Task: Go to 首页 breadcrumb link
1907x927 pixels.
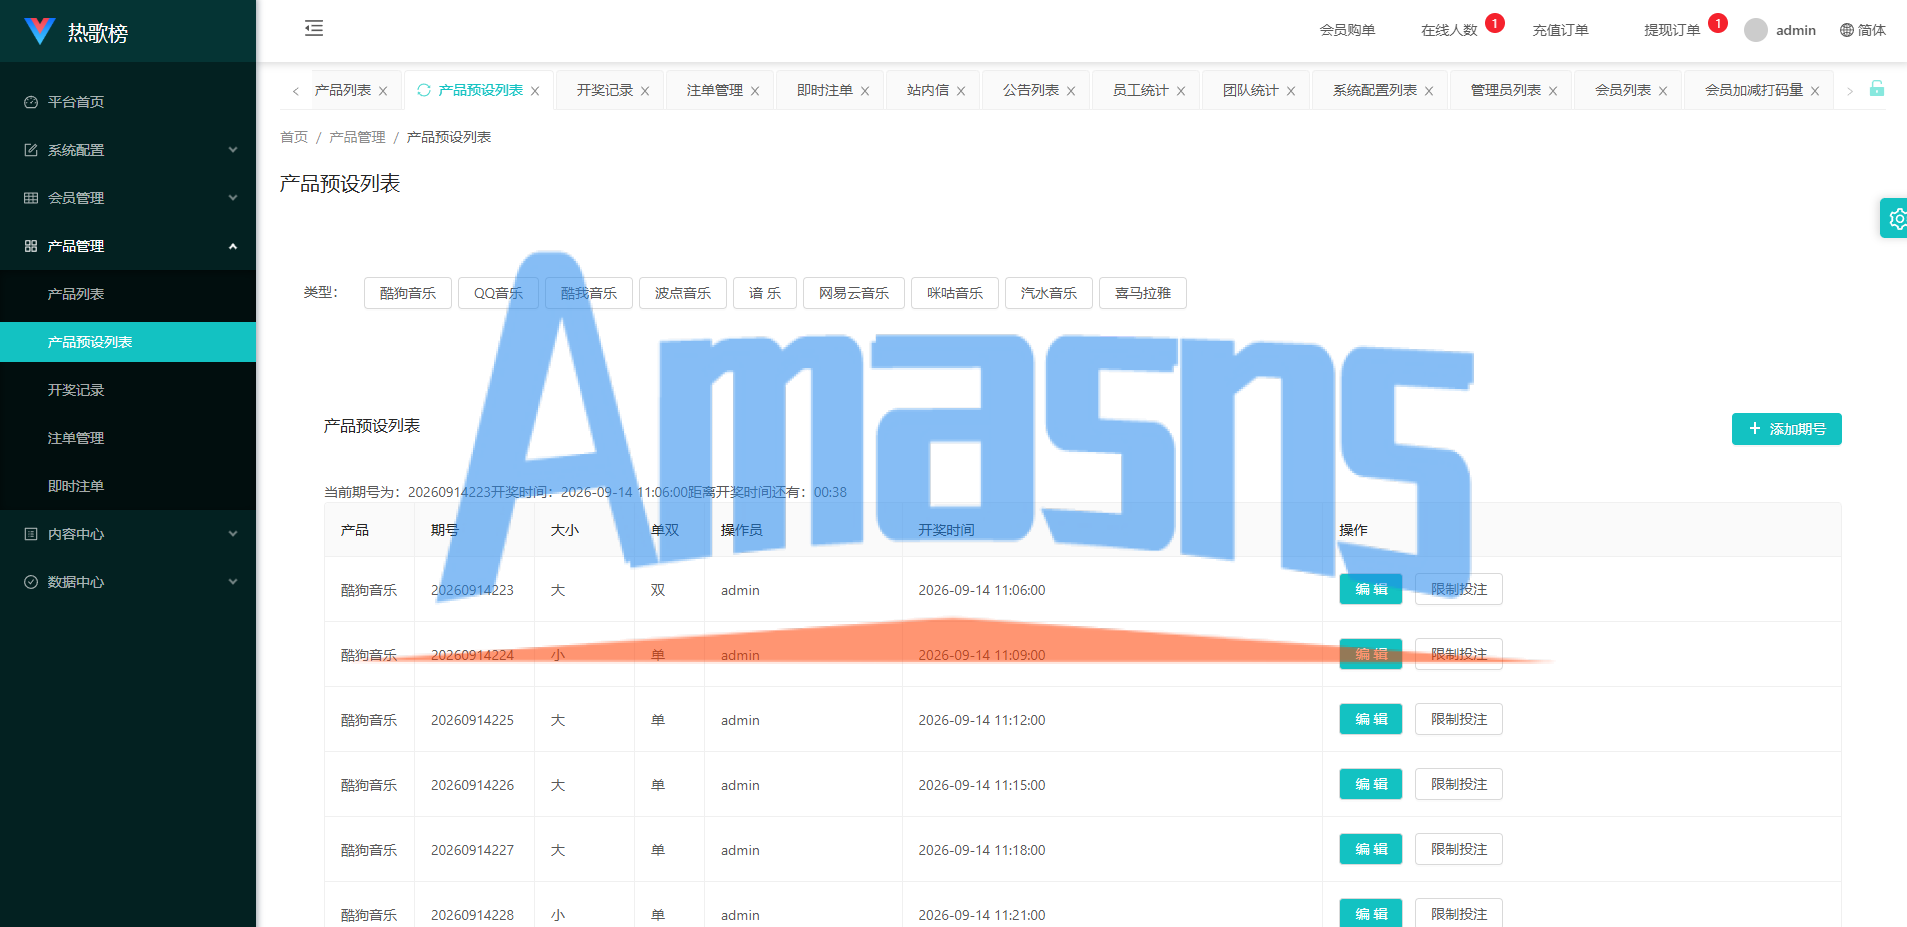Action: click(294, 137)
